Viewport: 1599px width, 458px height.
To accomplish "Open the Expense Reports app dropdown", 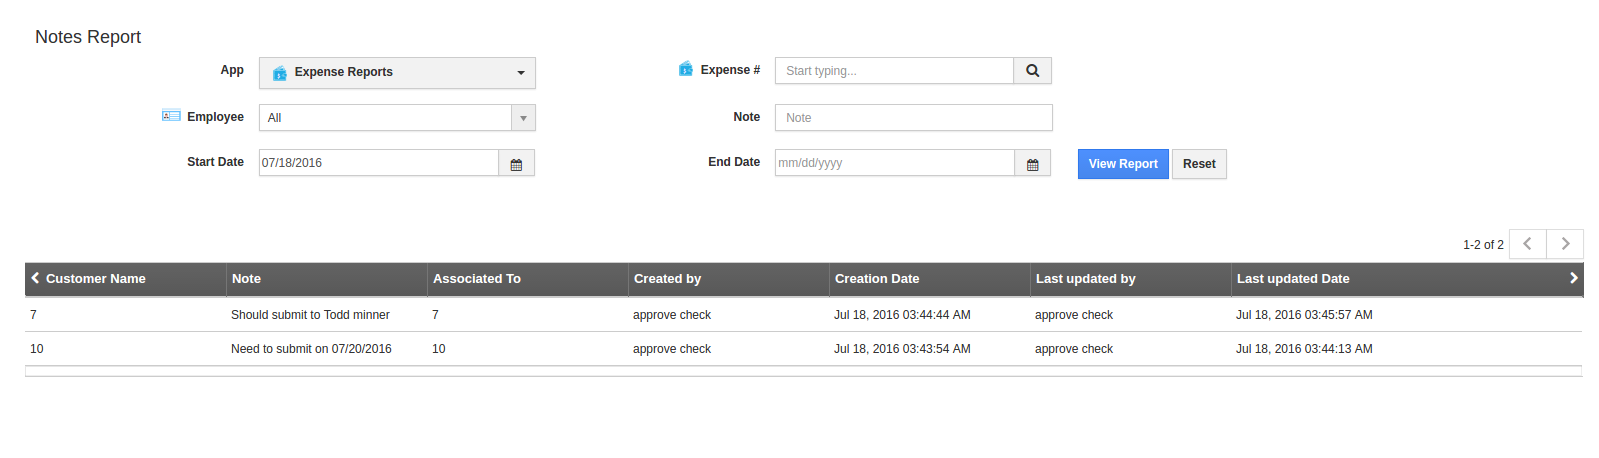I will pyautogui.click(x=397, y=73).
